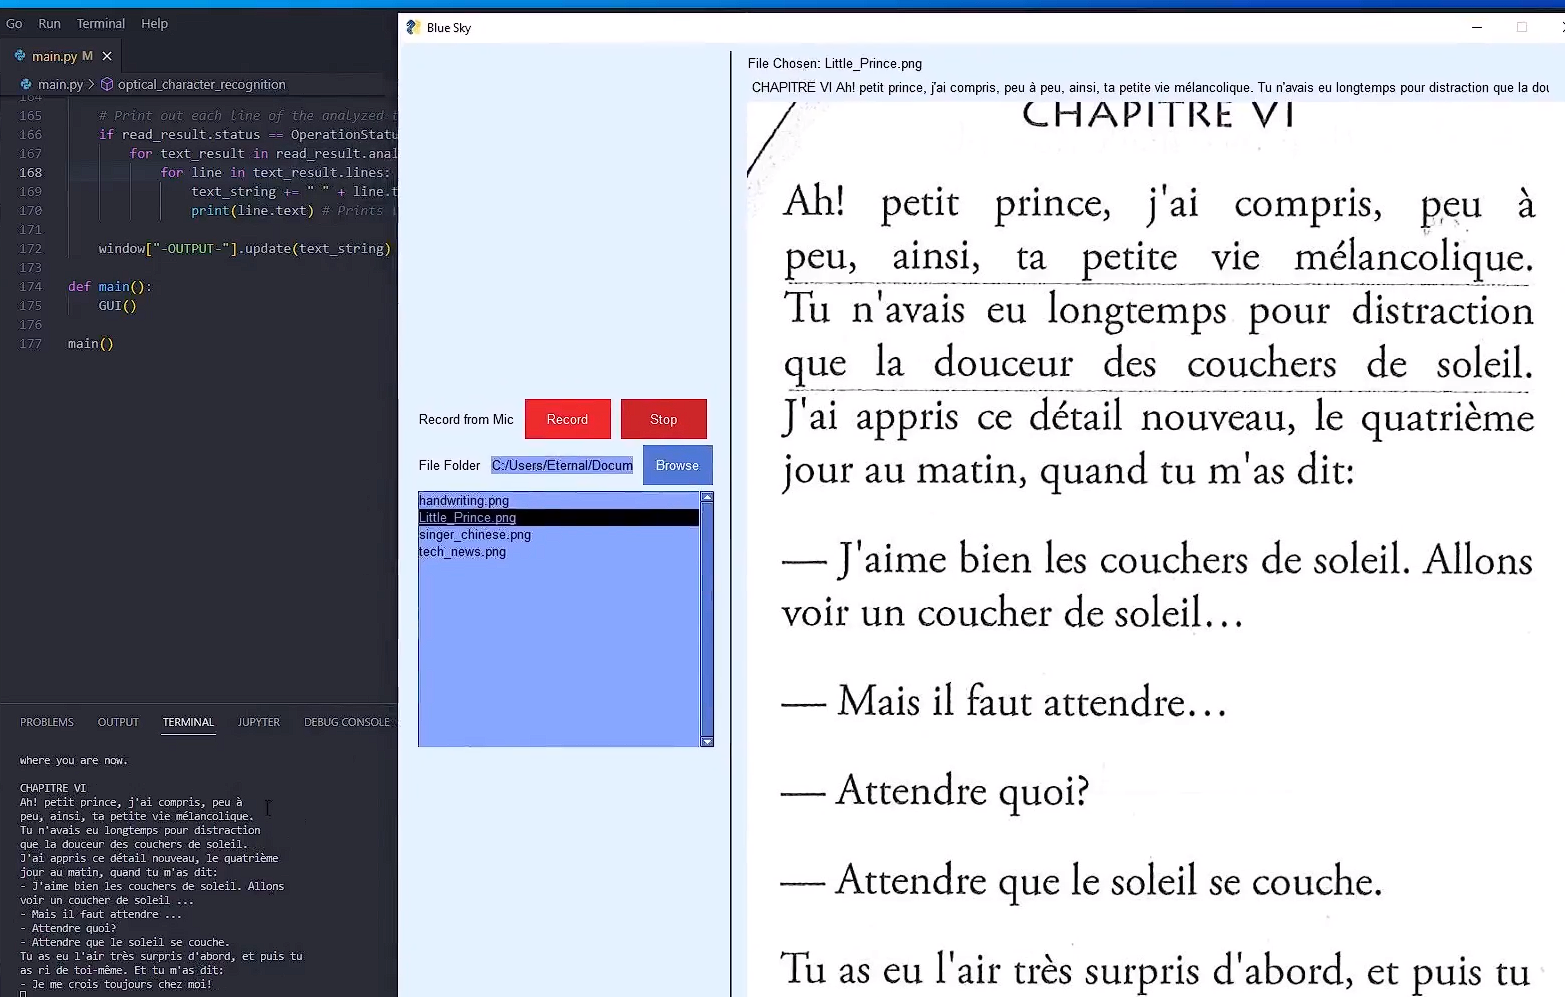The width and height of the screenshot is (1565, 997).
Task: Click the file list scrollbar down arrow
Action: tap(707, 741)
